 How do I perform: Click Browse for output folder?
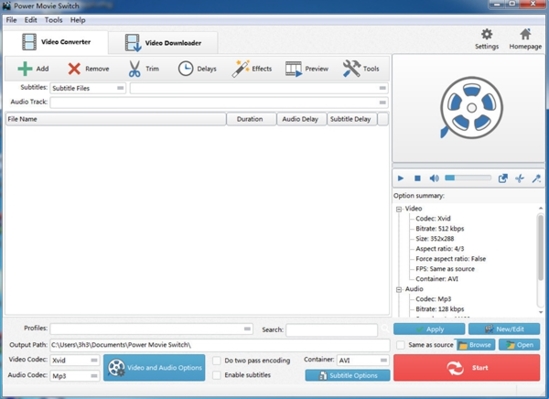tap(475, 345)
